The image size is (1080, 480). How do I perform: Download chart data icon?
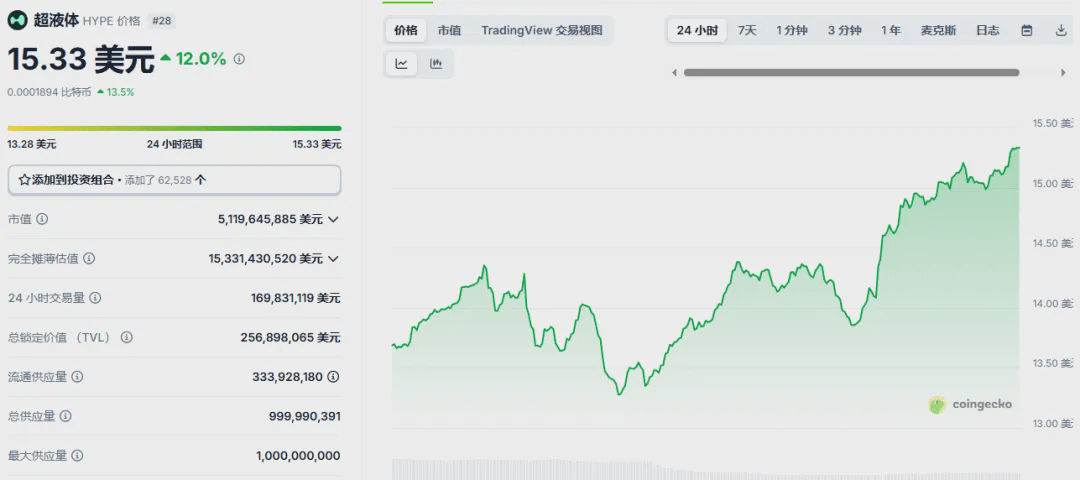pyautogui.click(x=1061, y=30)
